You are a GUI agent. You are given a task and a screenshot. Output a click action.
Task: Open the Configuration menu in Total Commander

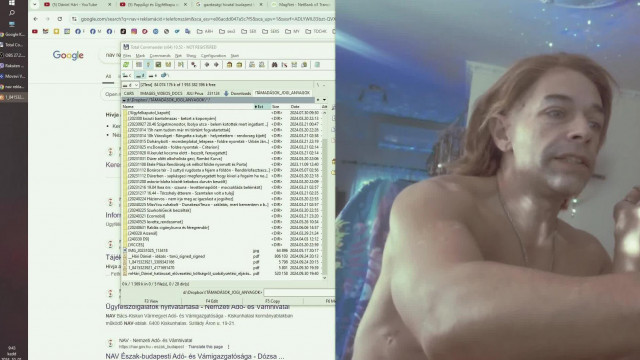pyautogui.click(x=213, y=56)
